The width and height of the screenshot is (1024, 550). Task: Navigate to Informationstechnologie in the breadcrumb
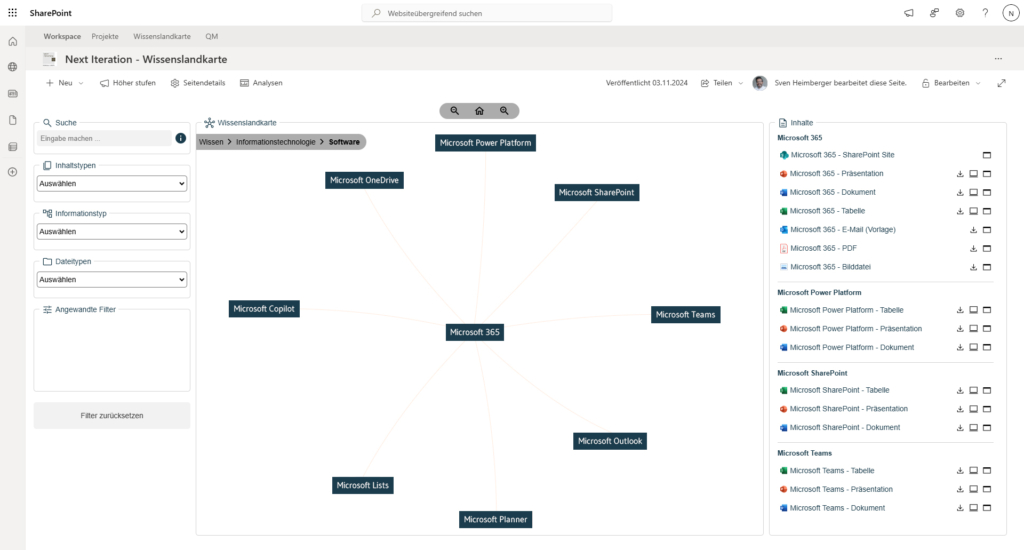click(276, 142)
